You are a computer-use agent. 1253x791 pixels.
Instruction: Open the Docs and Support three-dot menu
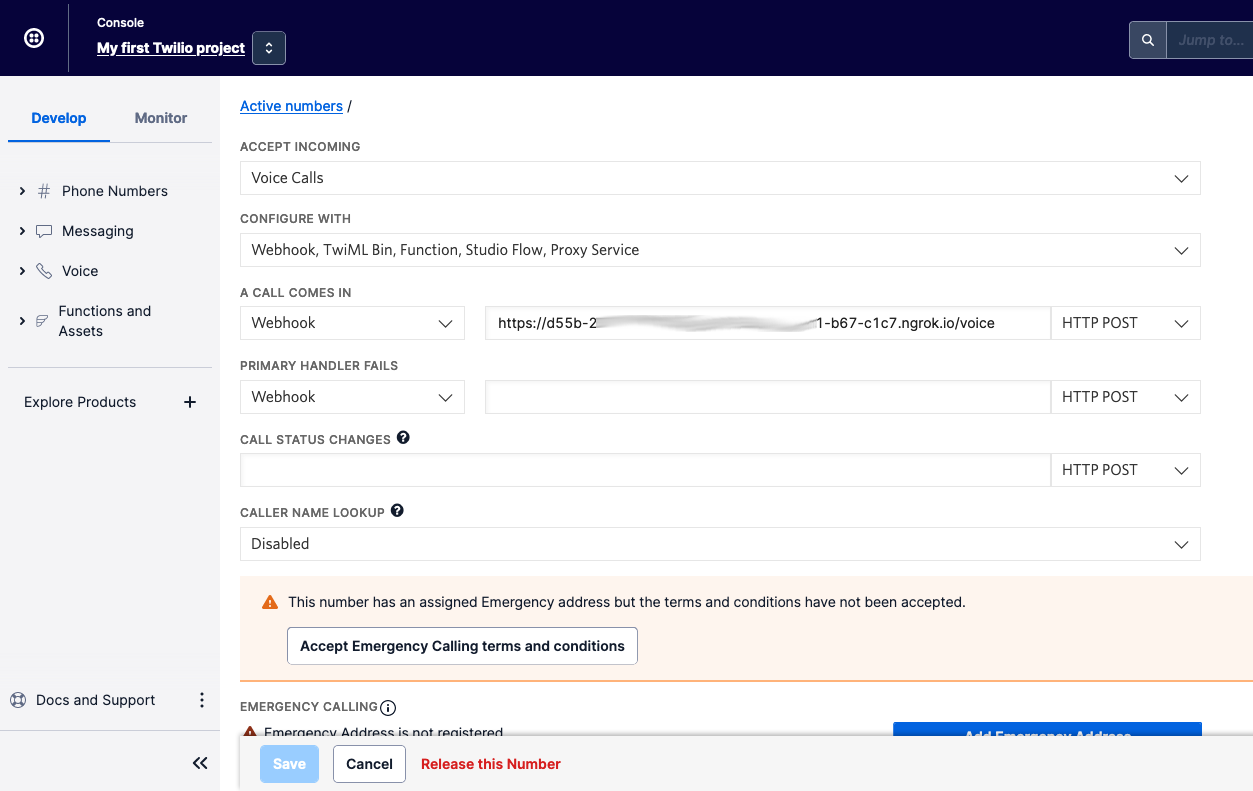201,700
